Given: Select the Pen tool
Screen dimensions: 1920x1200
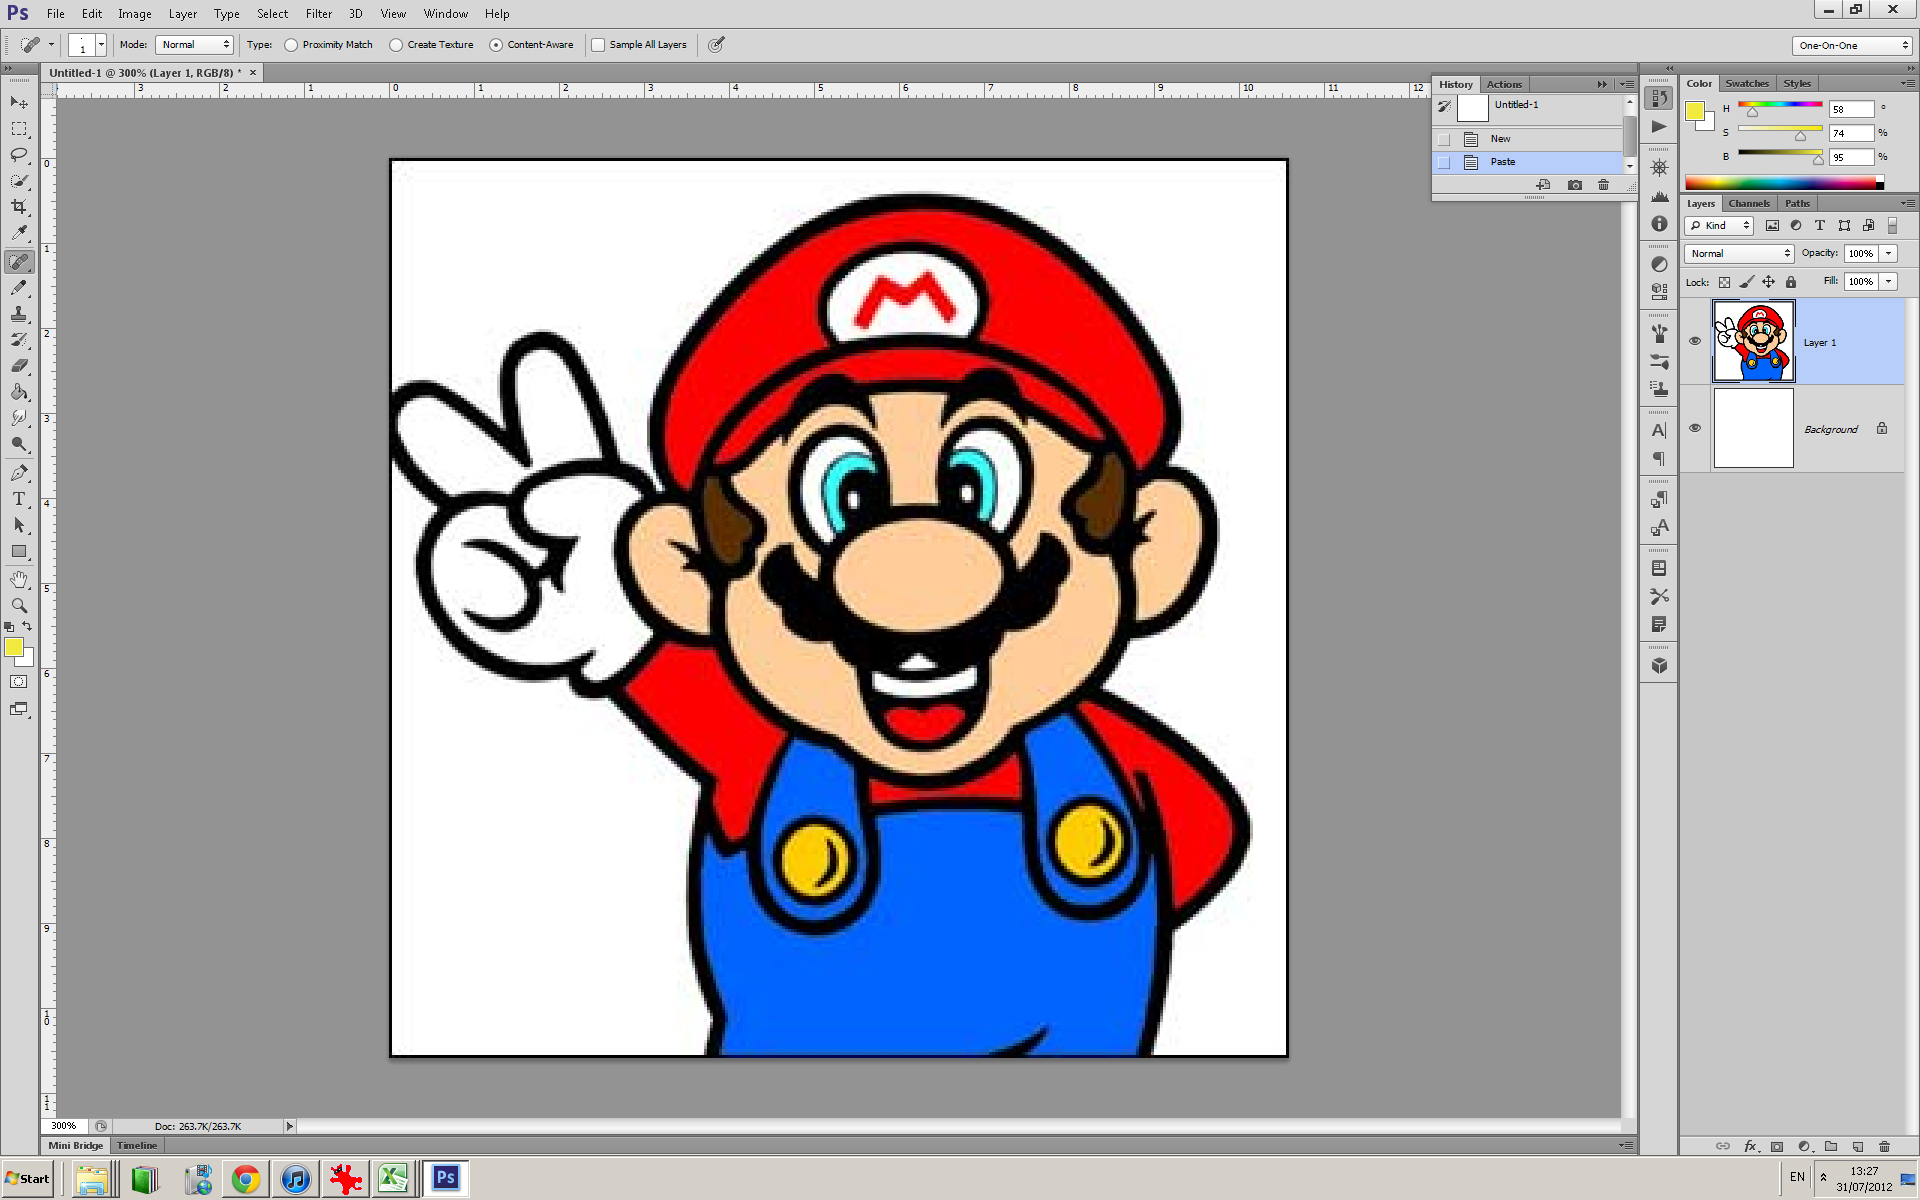Looking at the screenshot, I should [19, 473].
